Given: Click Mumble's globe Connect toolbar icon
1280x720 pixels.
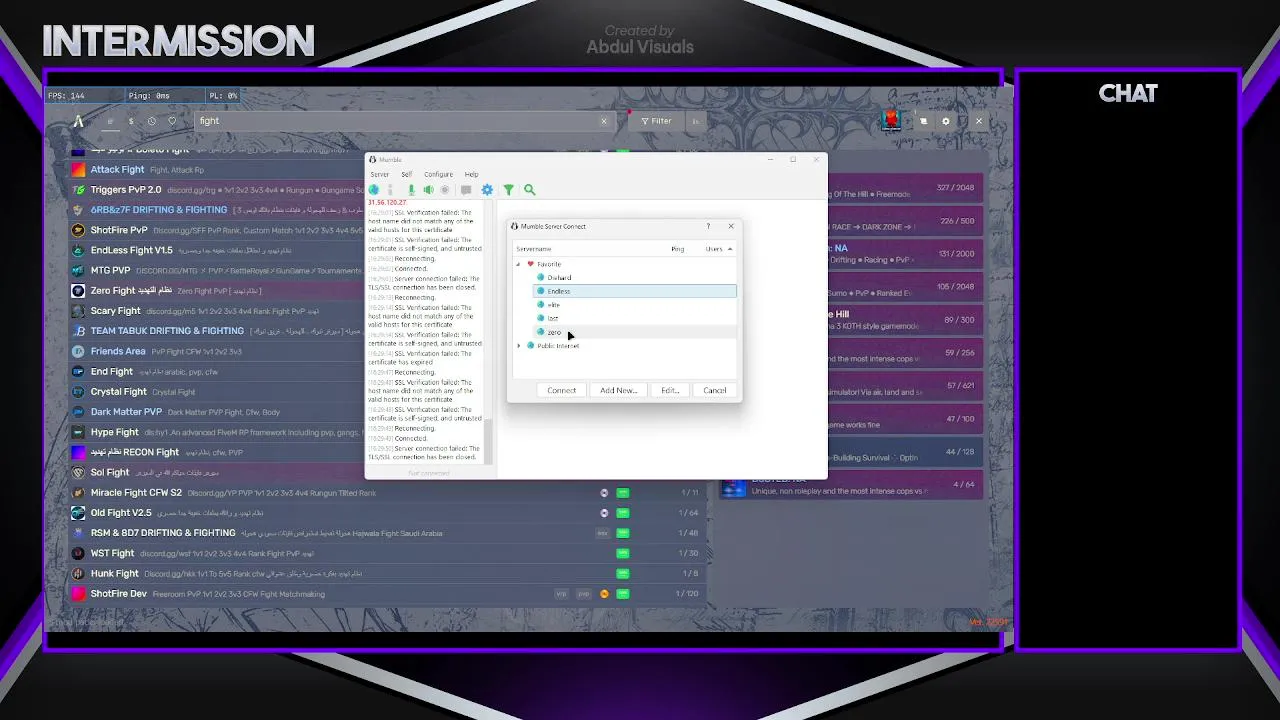Looking at the screenshot, I should [374, 190].
